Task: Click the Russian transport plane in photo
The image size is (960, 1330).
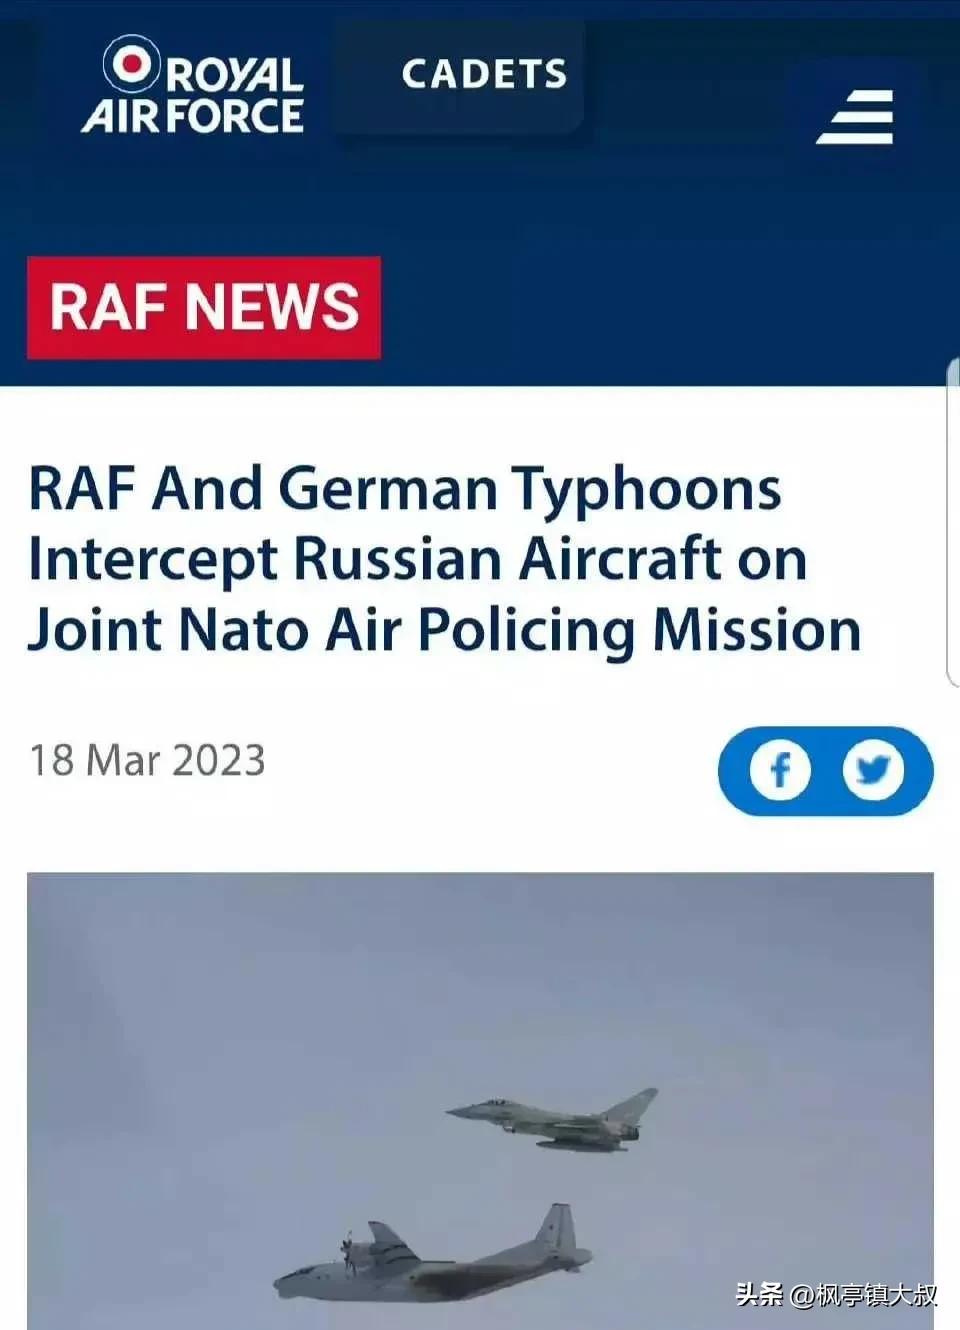Action: coord(432,1257)
